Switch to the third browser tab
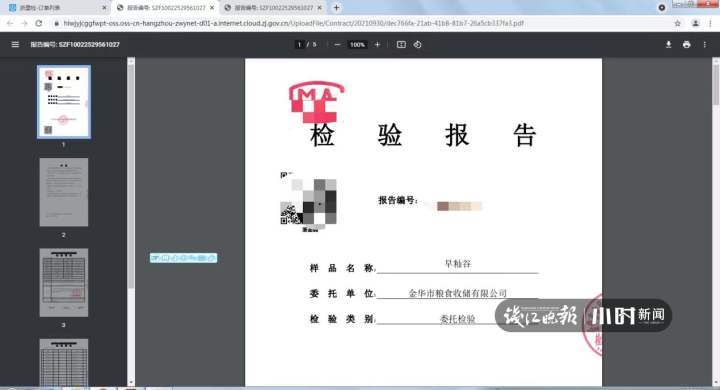Viewport: 720px width, 390px height. (x=273, y=8)
